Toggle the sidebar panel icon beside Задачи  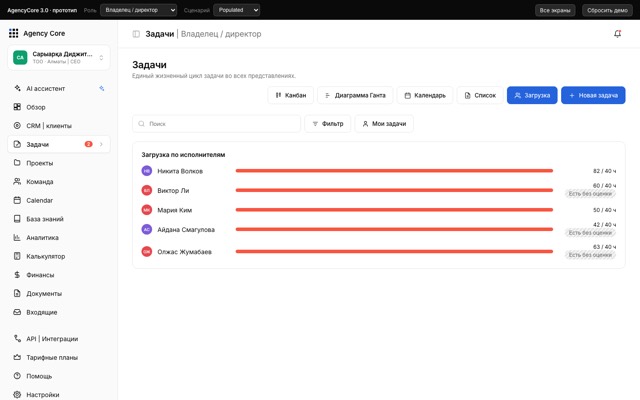click(136, 34)
